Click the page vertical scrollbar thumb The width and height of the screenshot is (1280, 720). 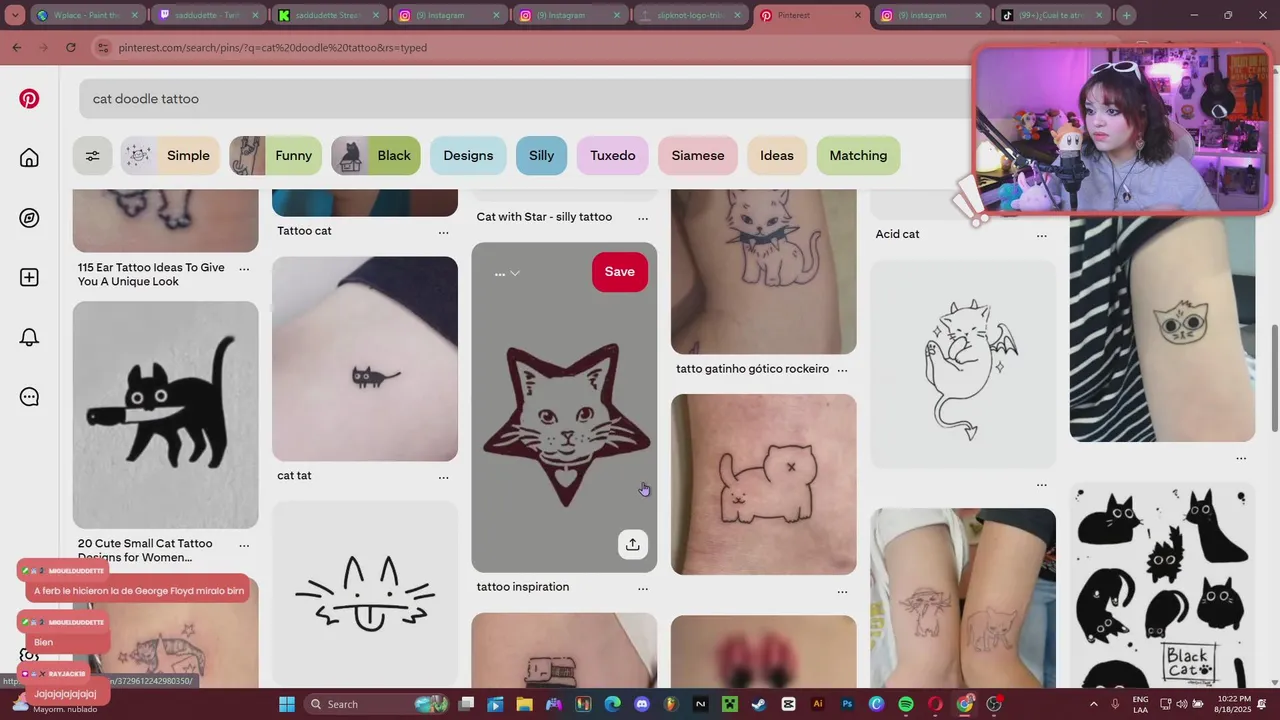pyautogui.click(x=1273, y=378)
